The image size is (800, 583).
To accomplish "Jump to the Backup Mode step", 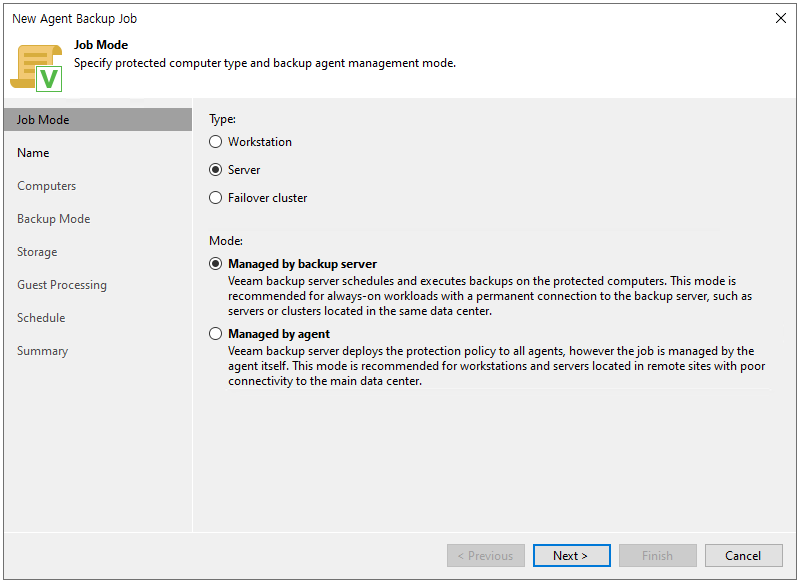I will pos(54,219).
